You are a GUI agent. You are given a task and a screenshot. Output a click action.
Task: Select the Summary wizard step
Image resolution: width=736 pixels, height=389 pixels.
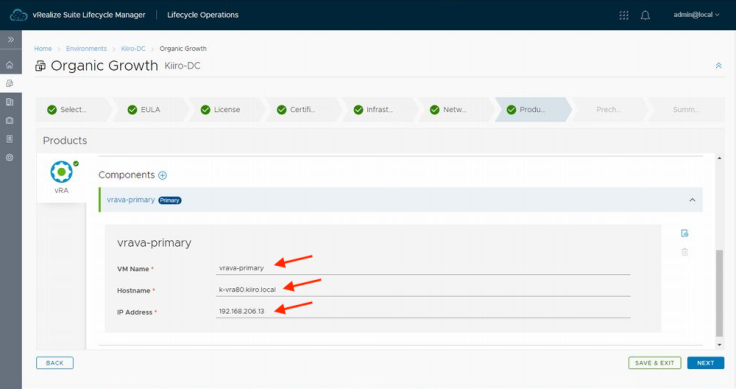(x=686, y=109)
